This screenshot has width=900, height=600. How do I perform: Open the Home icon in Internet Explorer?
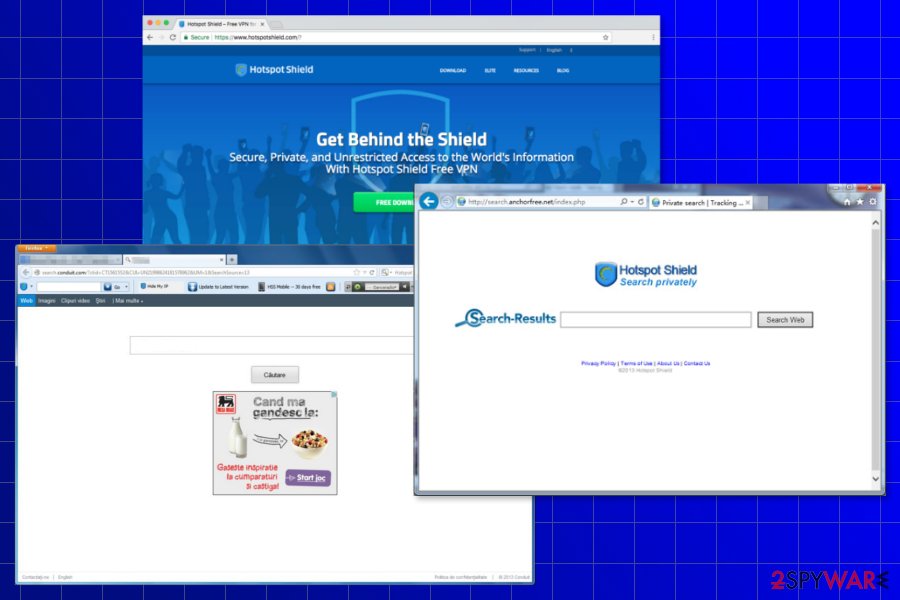point(847,202)
